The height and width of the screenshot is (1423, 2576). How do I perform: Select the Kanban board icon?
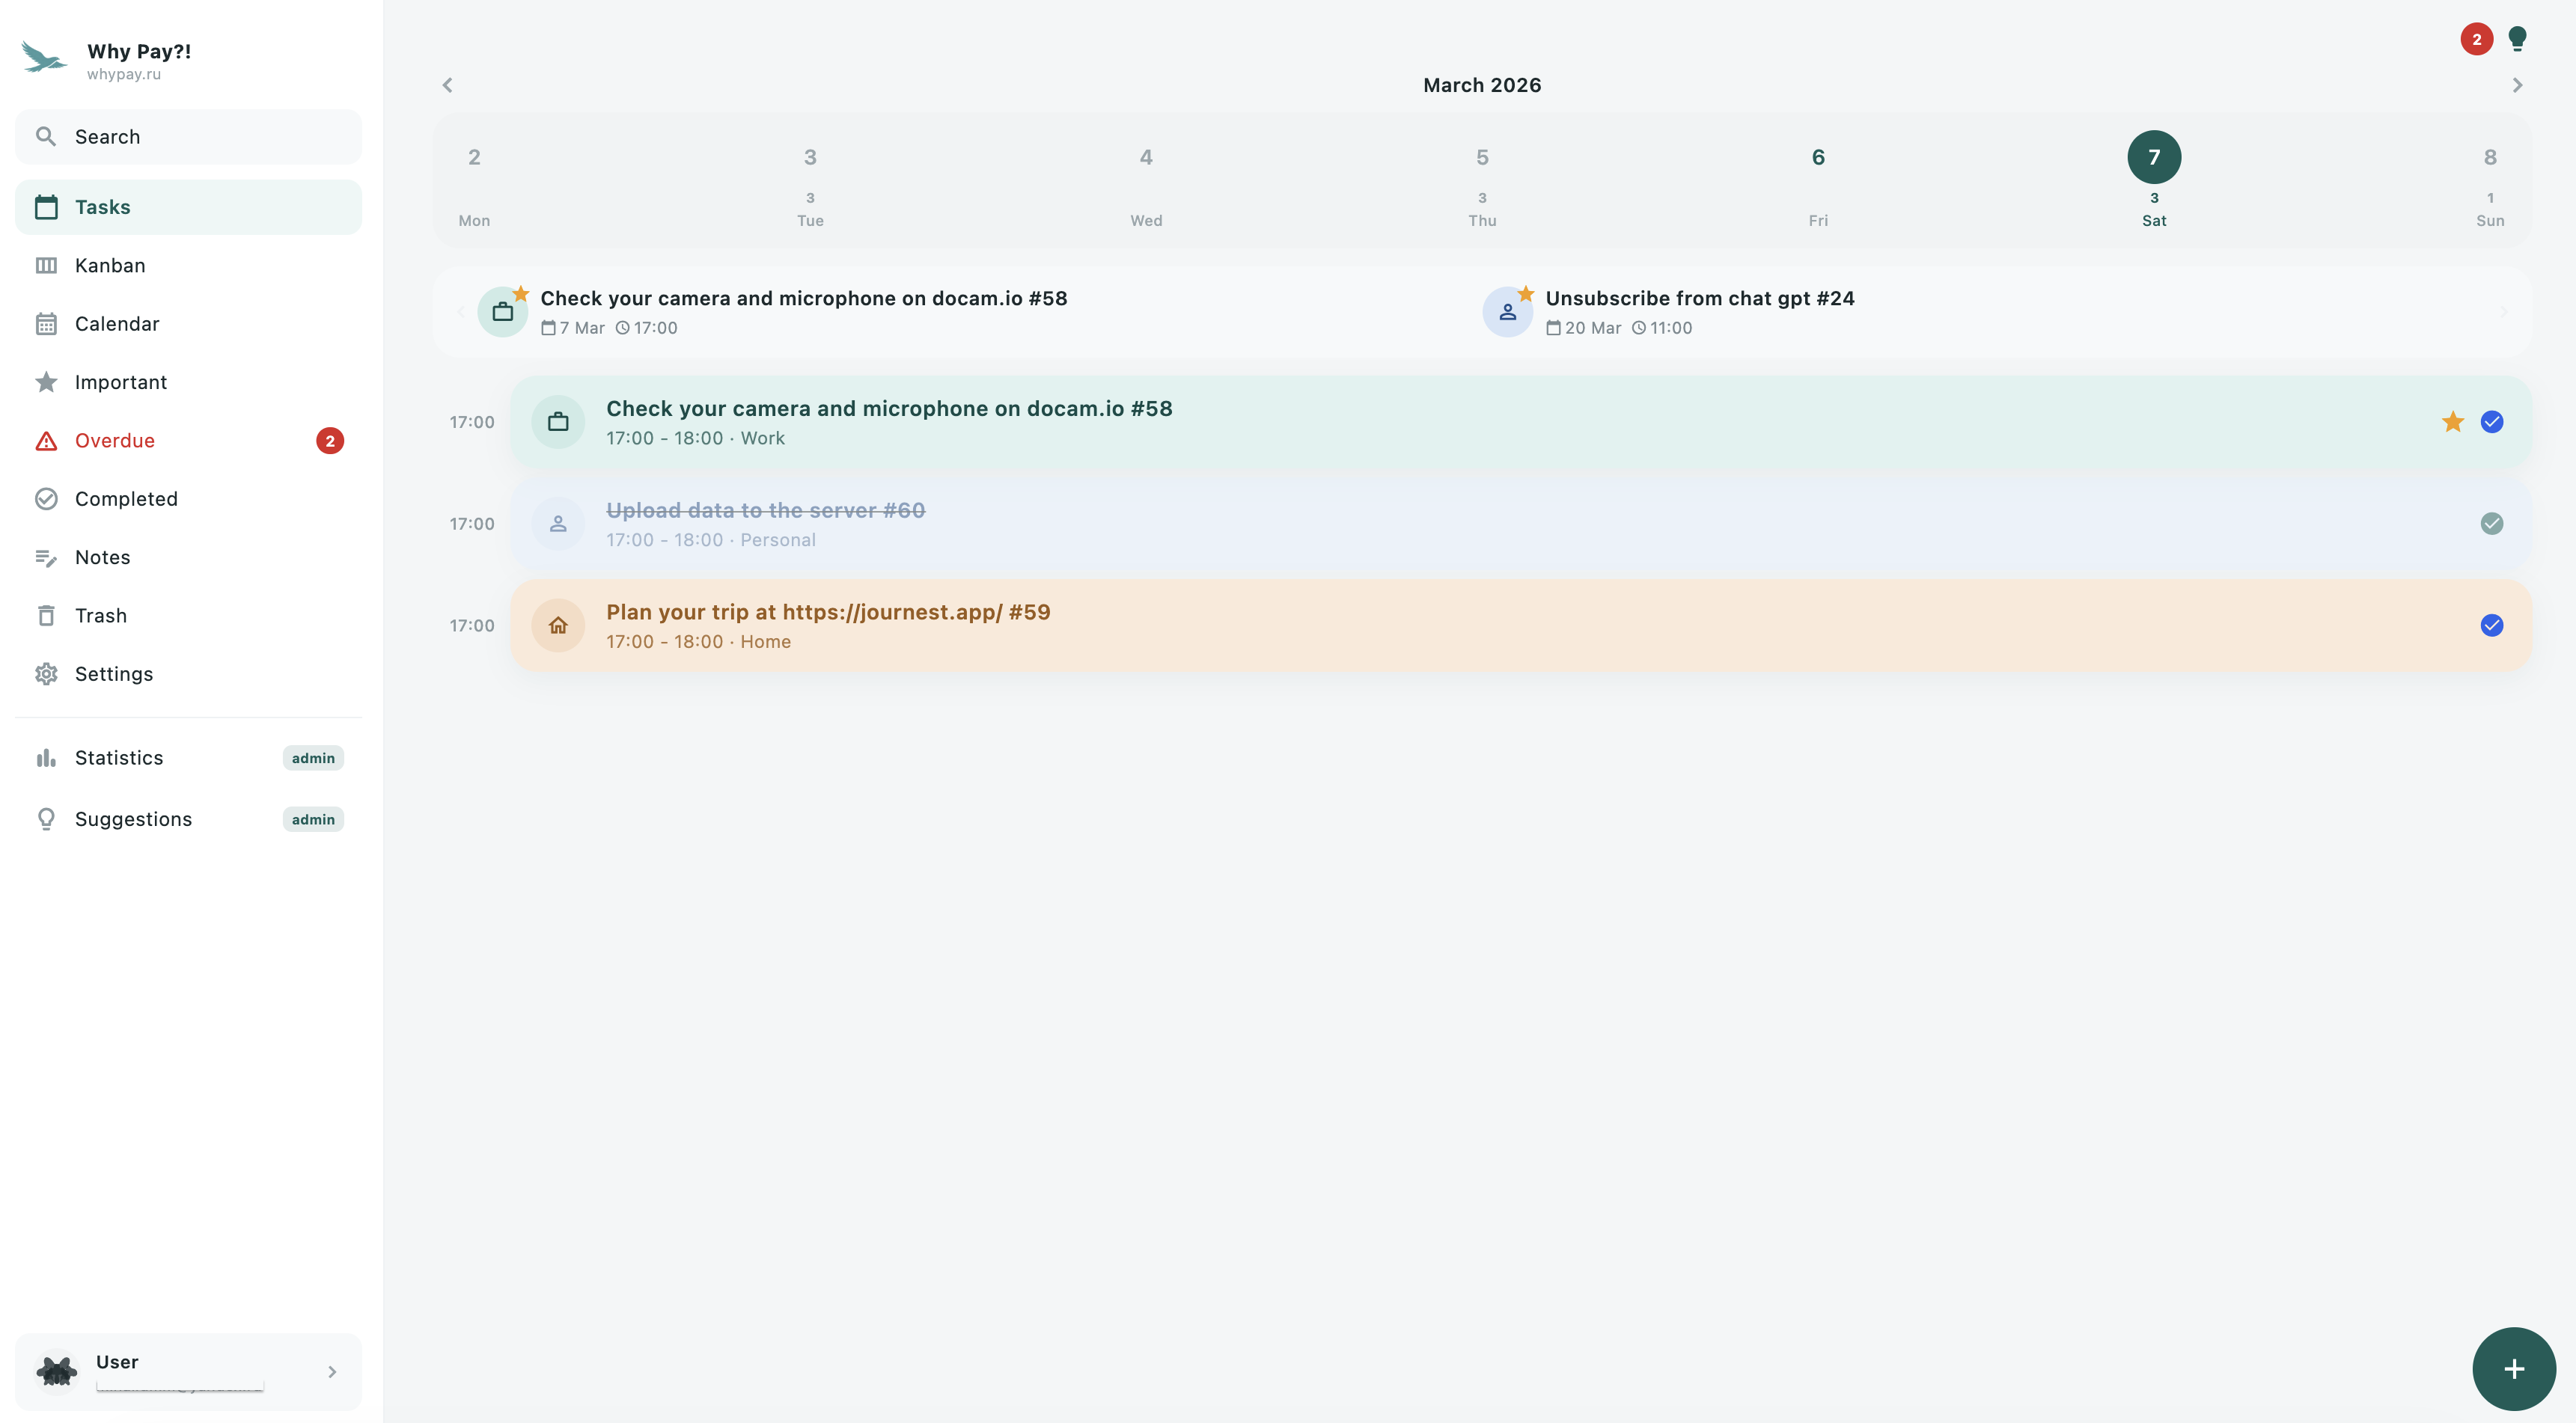coord(47,265)
